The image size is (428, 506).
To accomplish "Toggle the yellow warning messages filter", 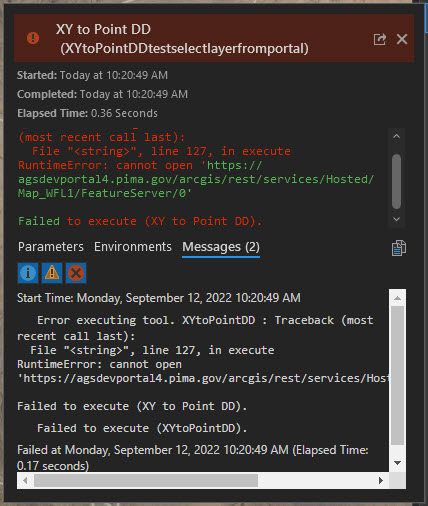I will (x=52, y=273).
